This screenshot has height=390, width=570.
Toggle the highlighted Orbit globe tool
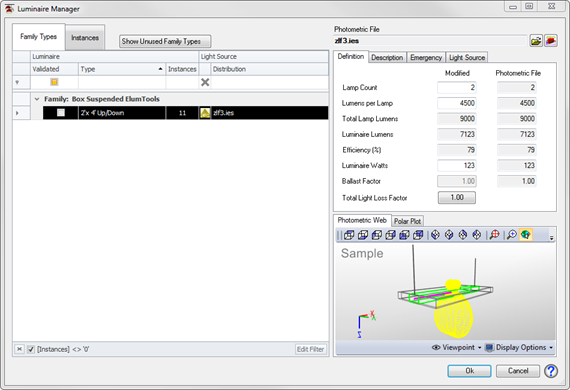click(526, 235)
